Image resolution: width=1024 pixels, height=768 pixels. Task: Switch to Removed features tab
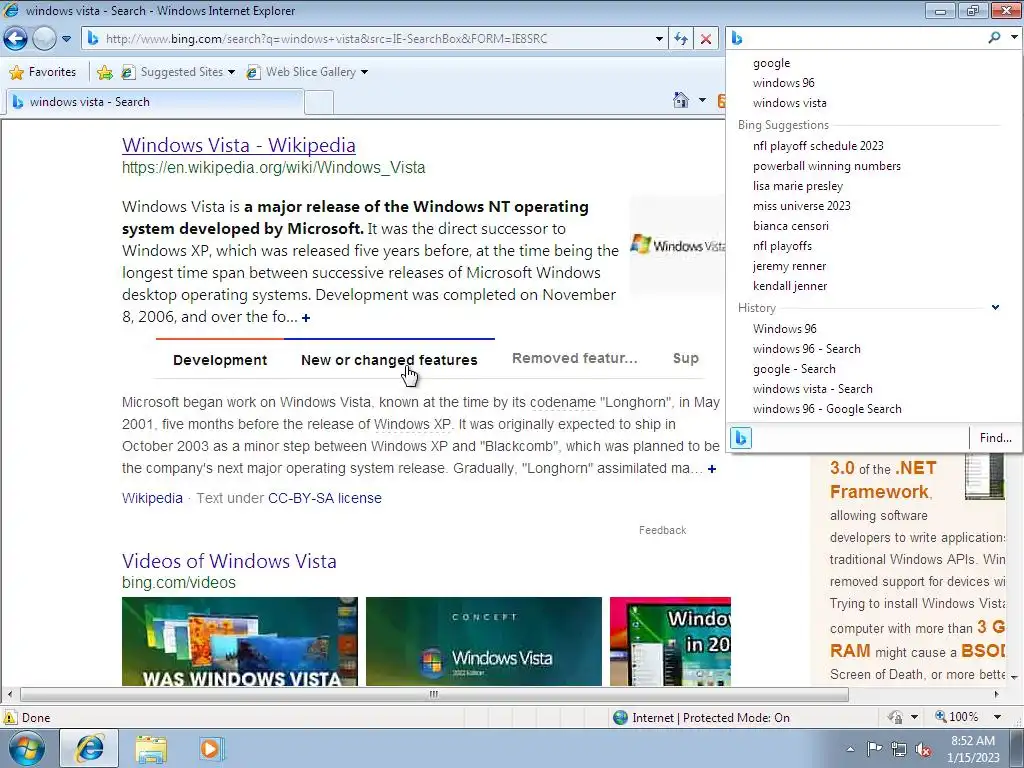click(574, 358)
